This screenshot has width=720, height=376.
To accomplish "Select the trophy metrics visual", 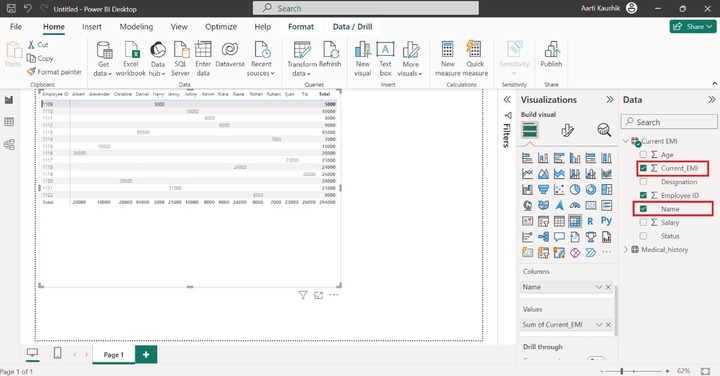I will pyautogui.click(x=591, y=237).
